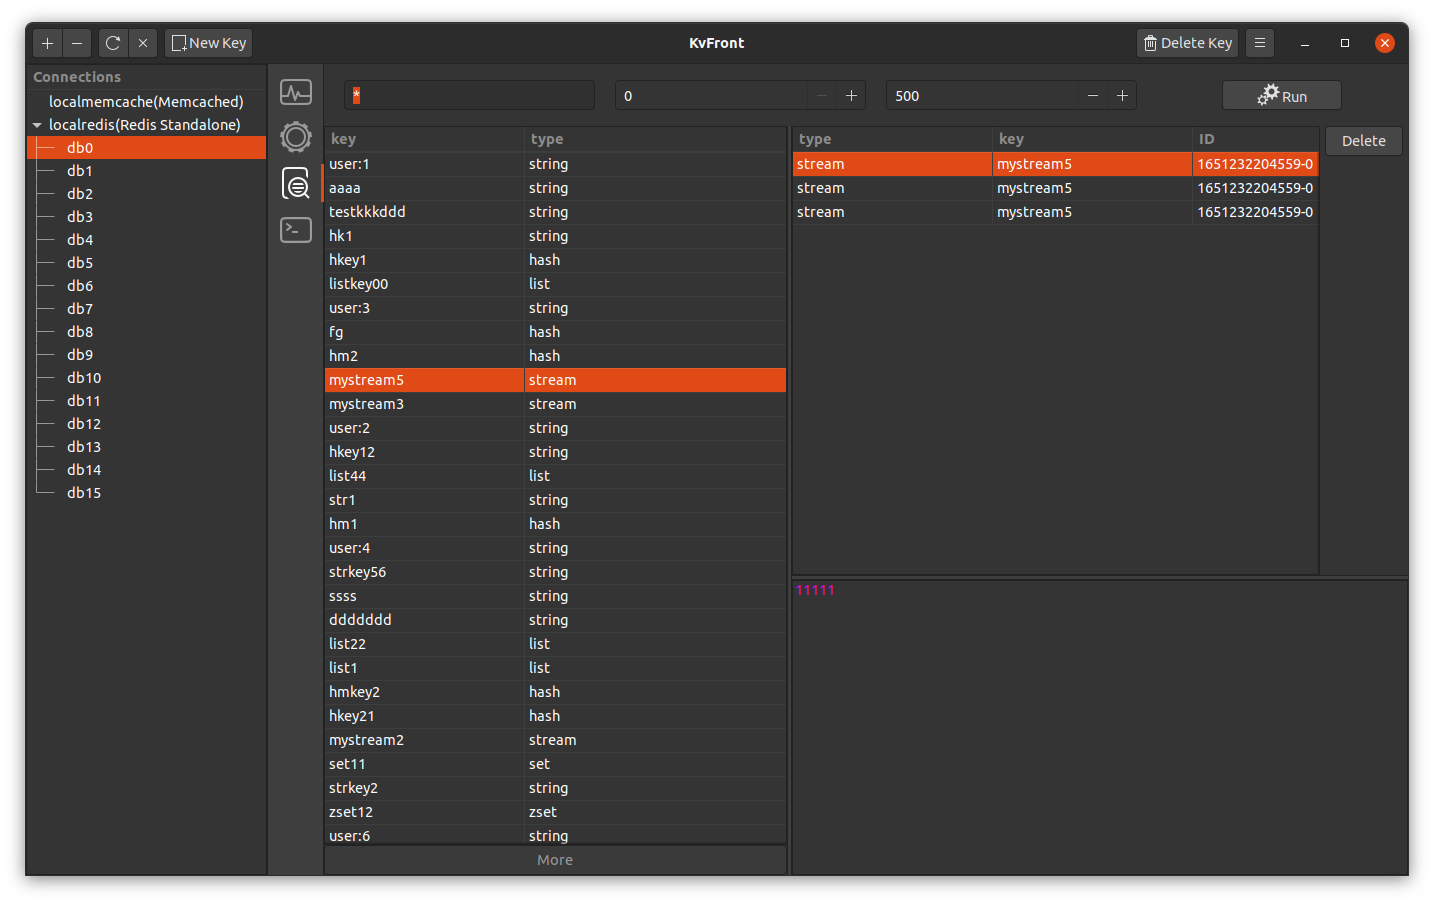
Task: Select key testkkkddd
Action: coord(555,212)
